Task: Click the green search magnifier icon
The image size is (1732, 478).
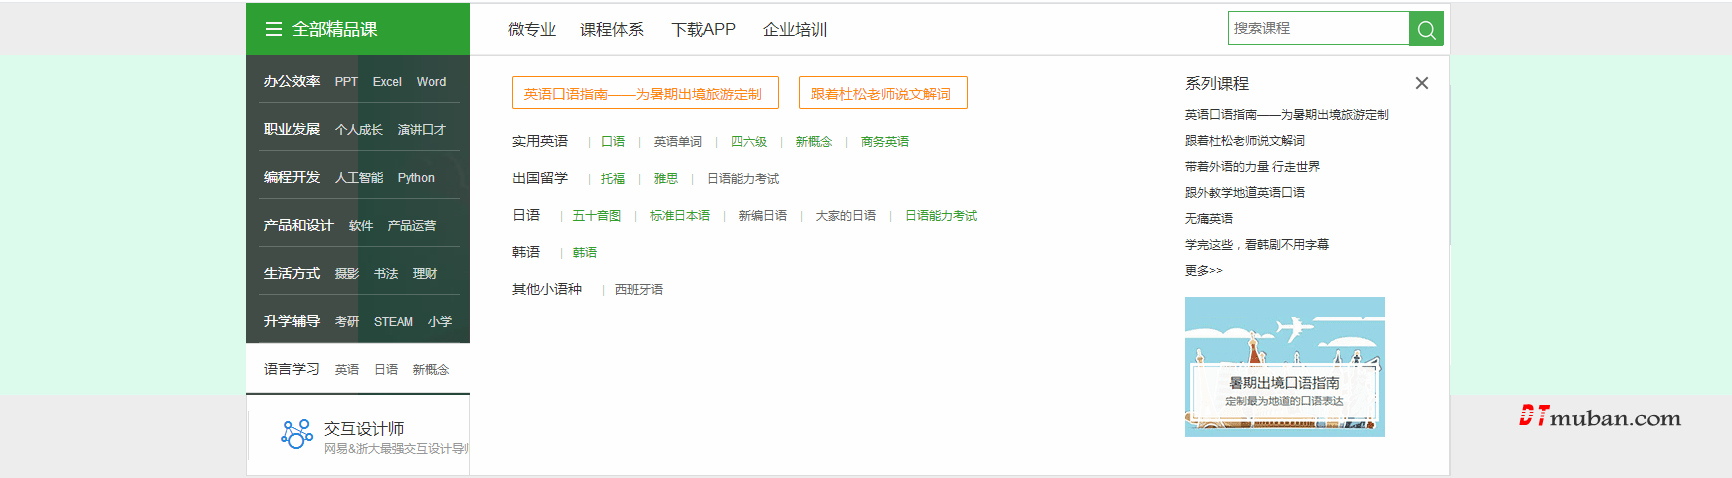Action: pyautogui.click(x=1426, y=29)
